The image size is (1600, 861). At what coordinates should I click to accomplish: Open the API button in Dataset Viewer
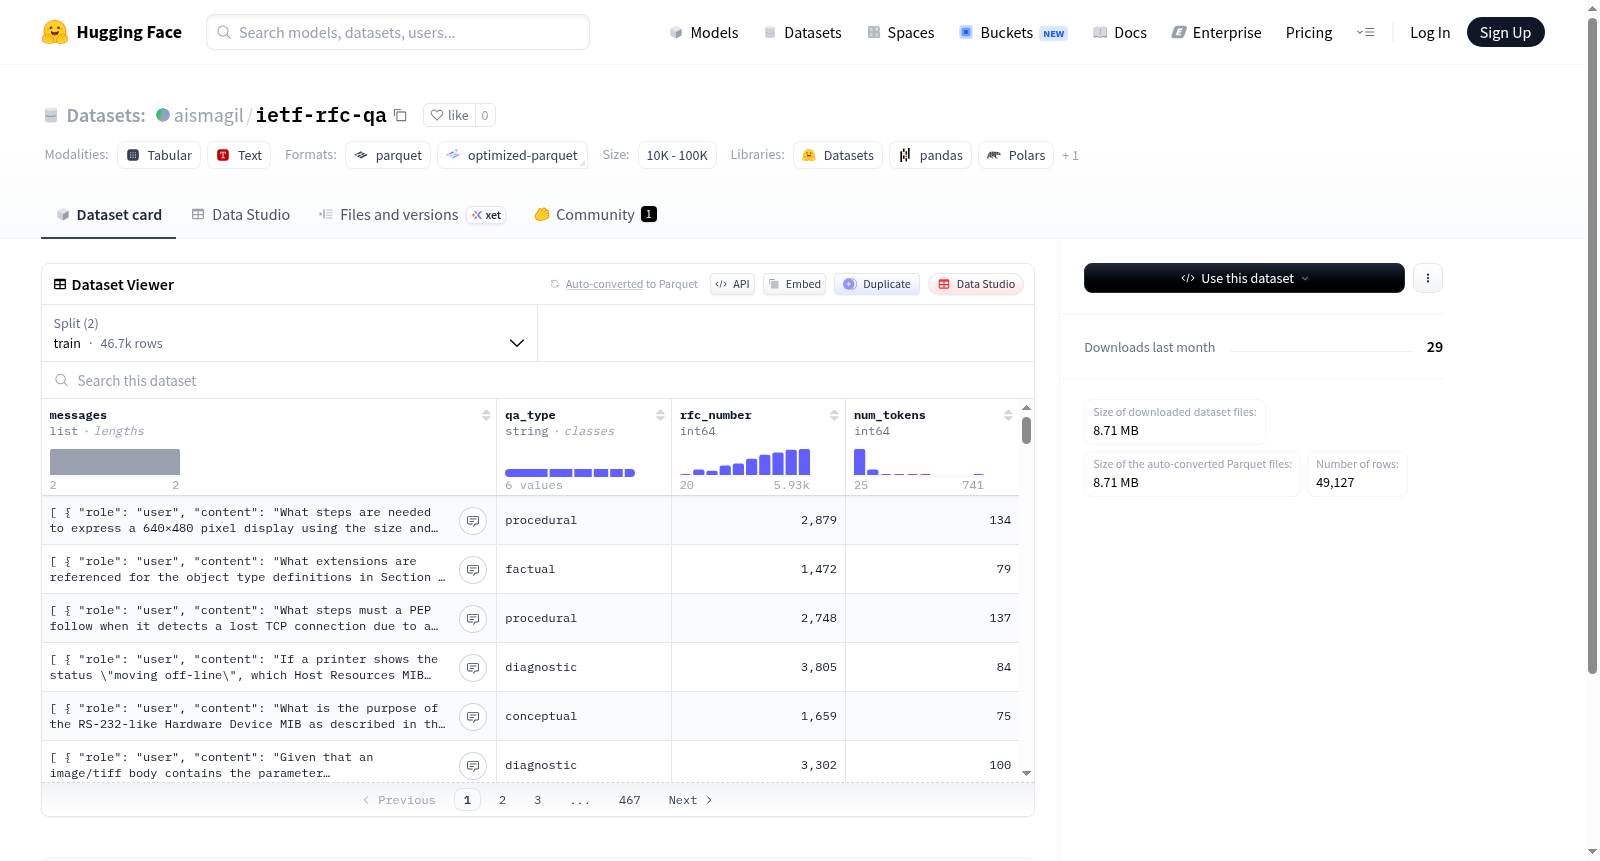(x=732, y=284)
